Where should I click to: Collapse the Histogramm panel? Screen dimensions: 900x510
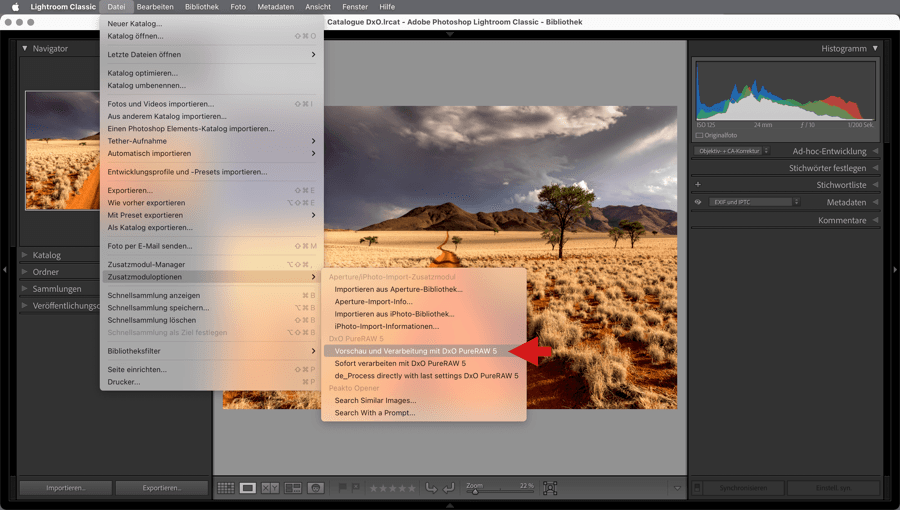coord(875,48)
